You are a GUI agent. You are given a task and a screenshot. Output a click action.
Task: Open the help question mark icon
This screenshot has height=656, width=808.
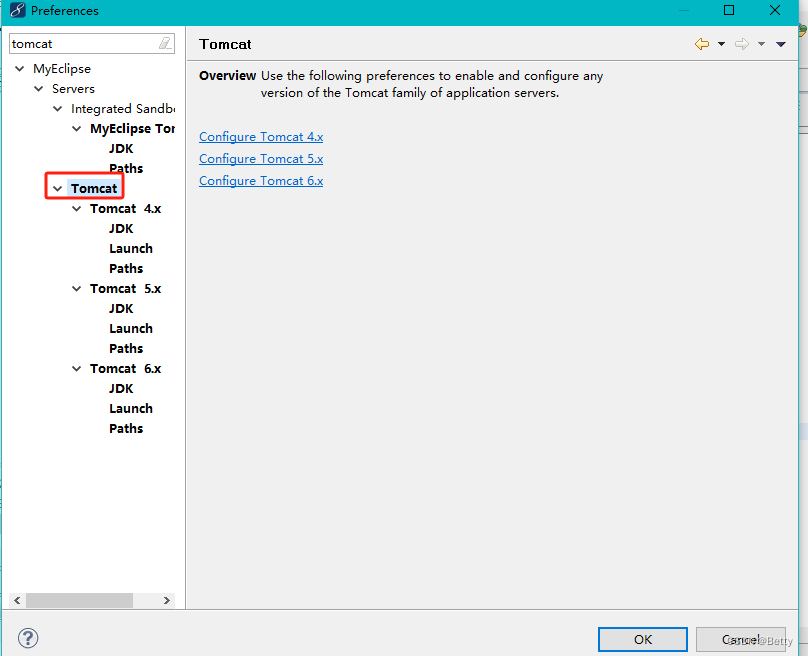(28, 638)
